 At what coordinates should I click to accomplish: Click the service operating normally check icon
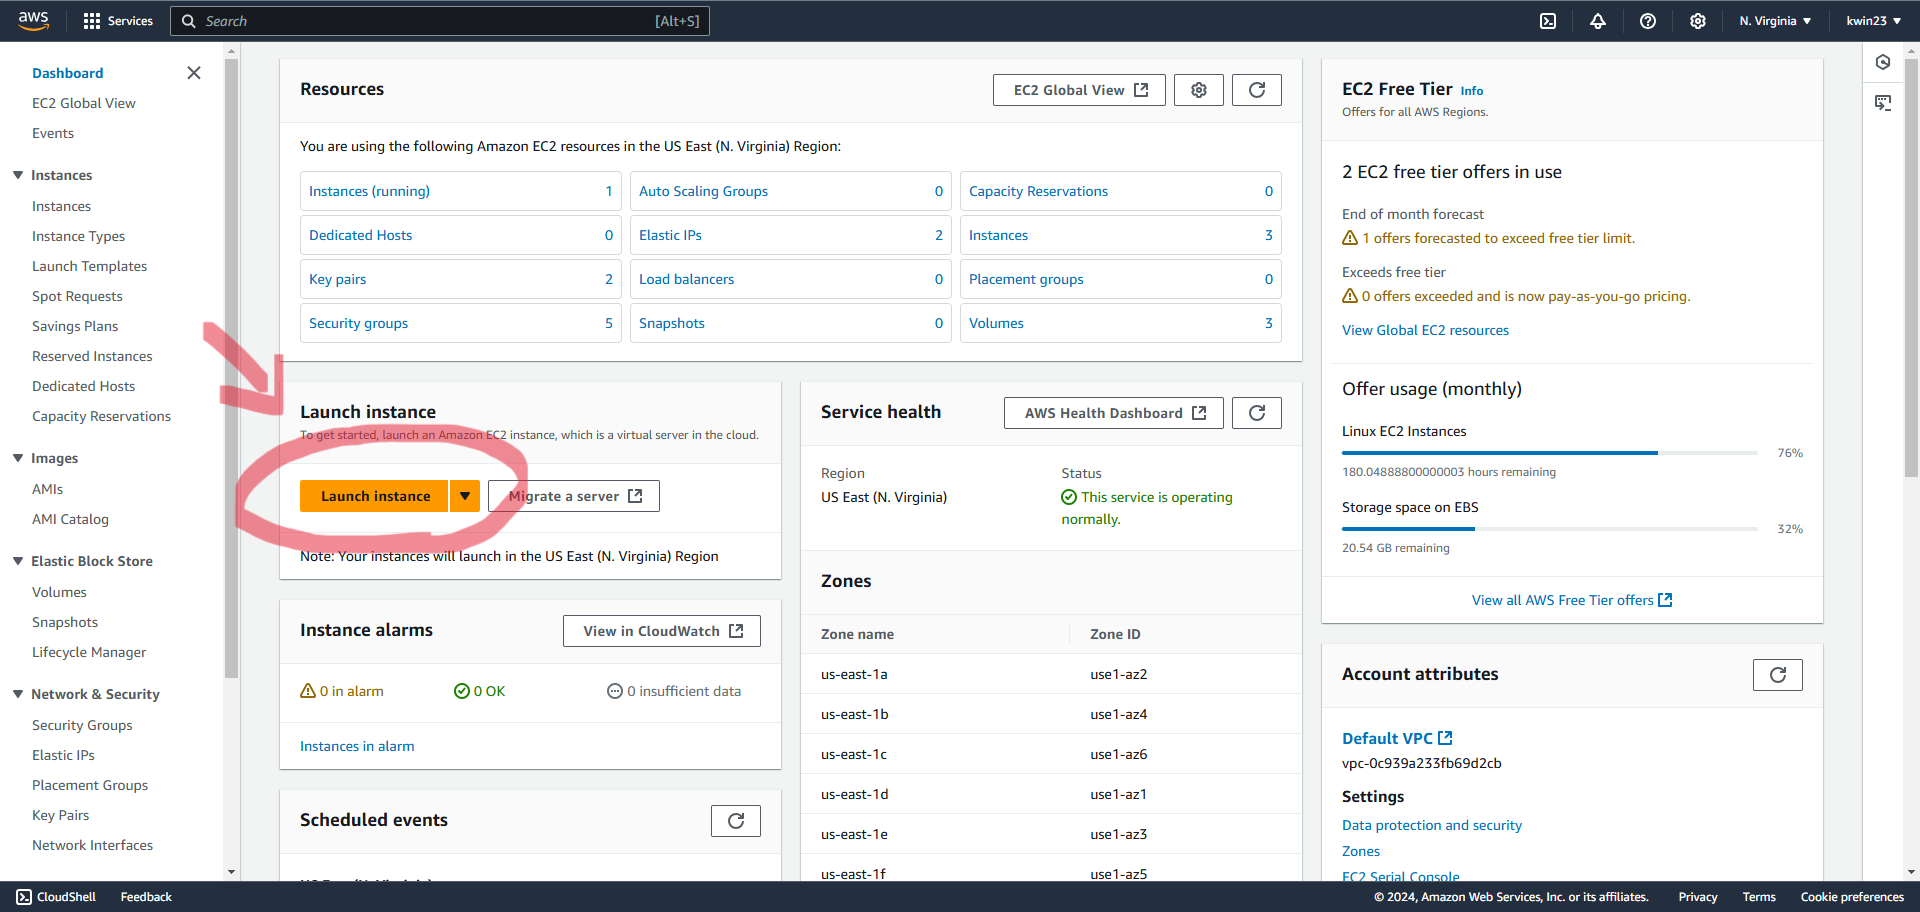[x=1069, y=497]
